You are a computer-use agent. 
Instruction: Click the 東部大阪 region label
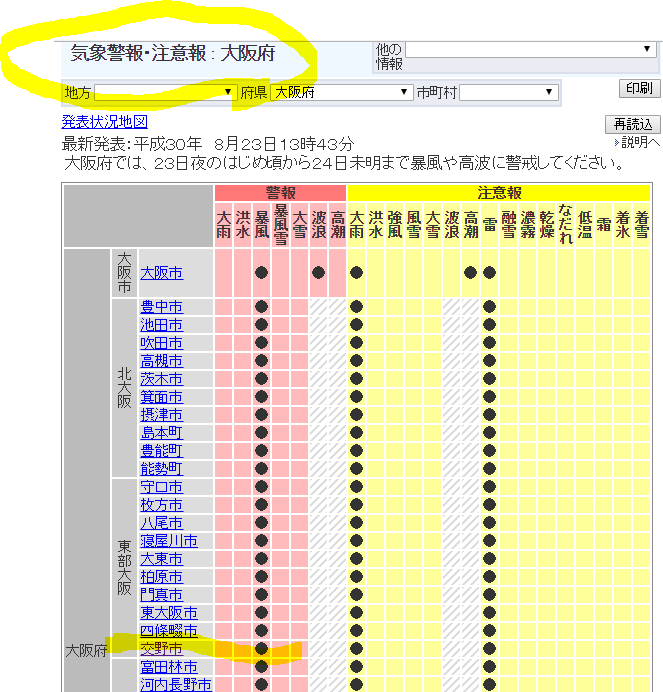(x=124, y=568)
